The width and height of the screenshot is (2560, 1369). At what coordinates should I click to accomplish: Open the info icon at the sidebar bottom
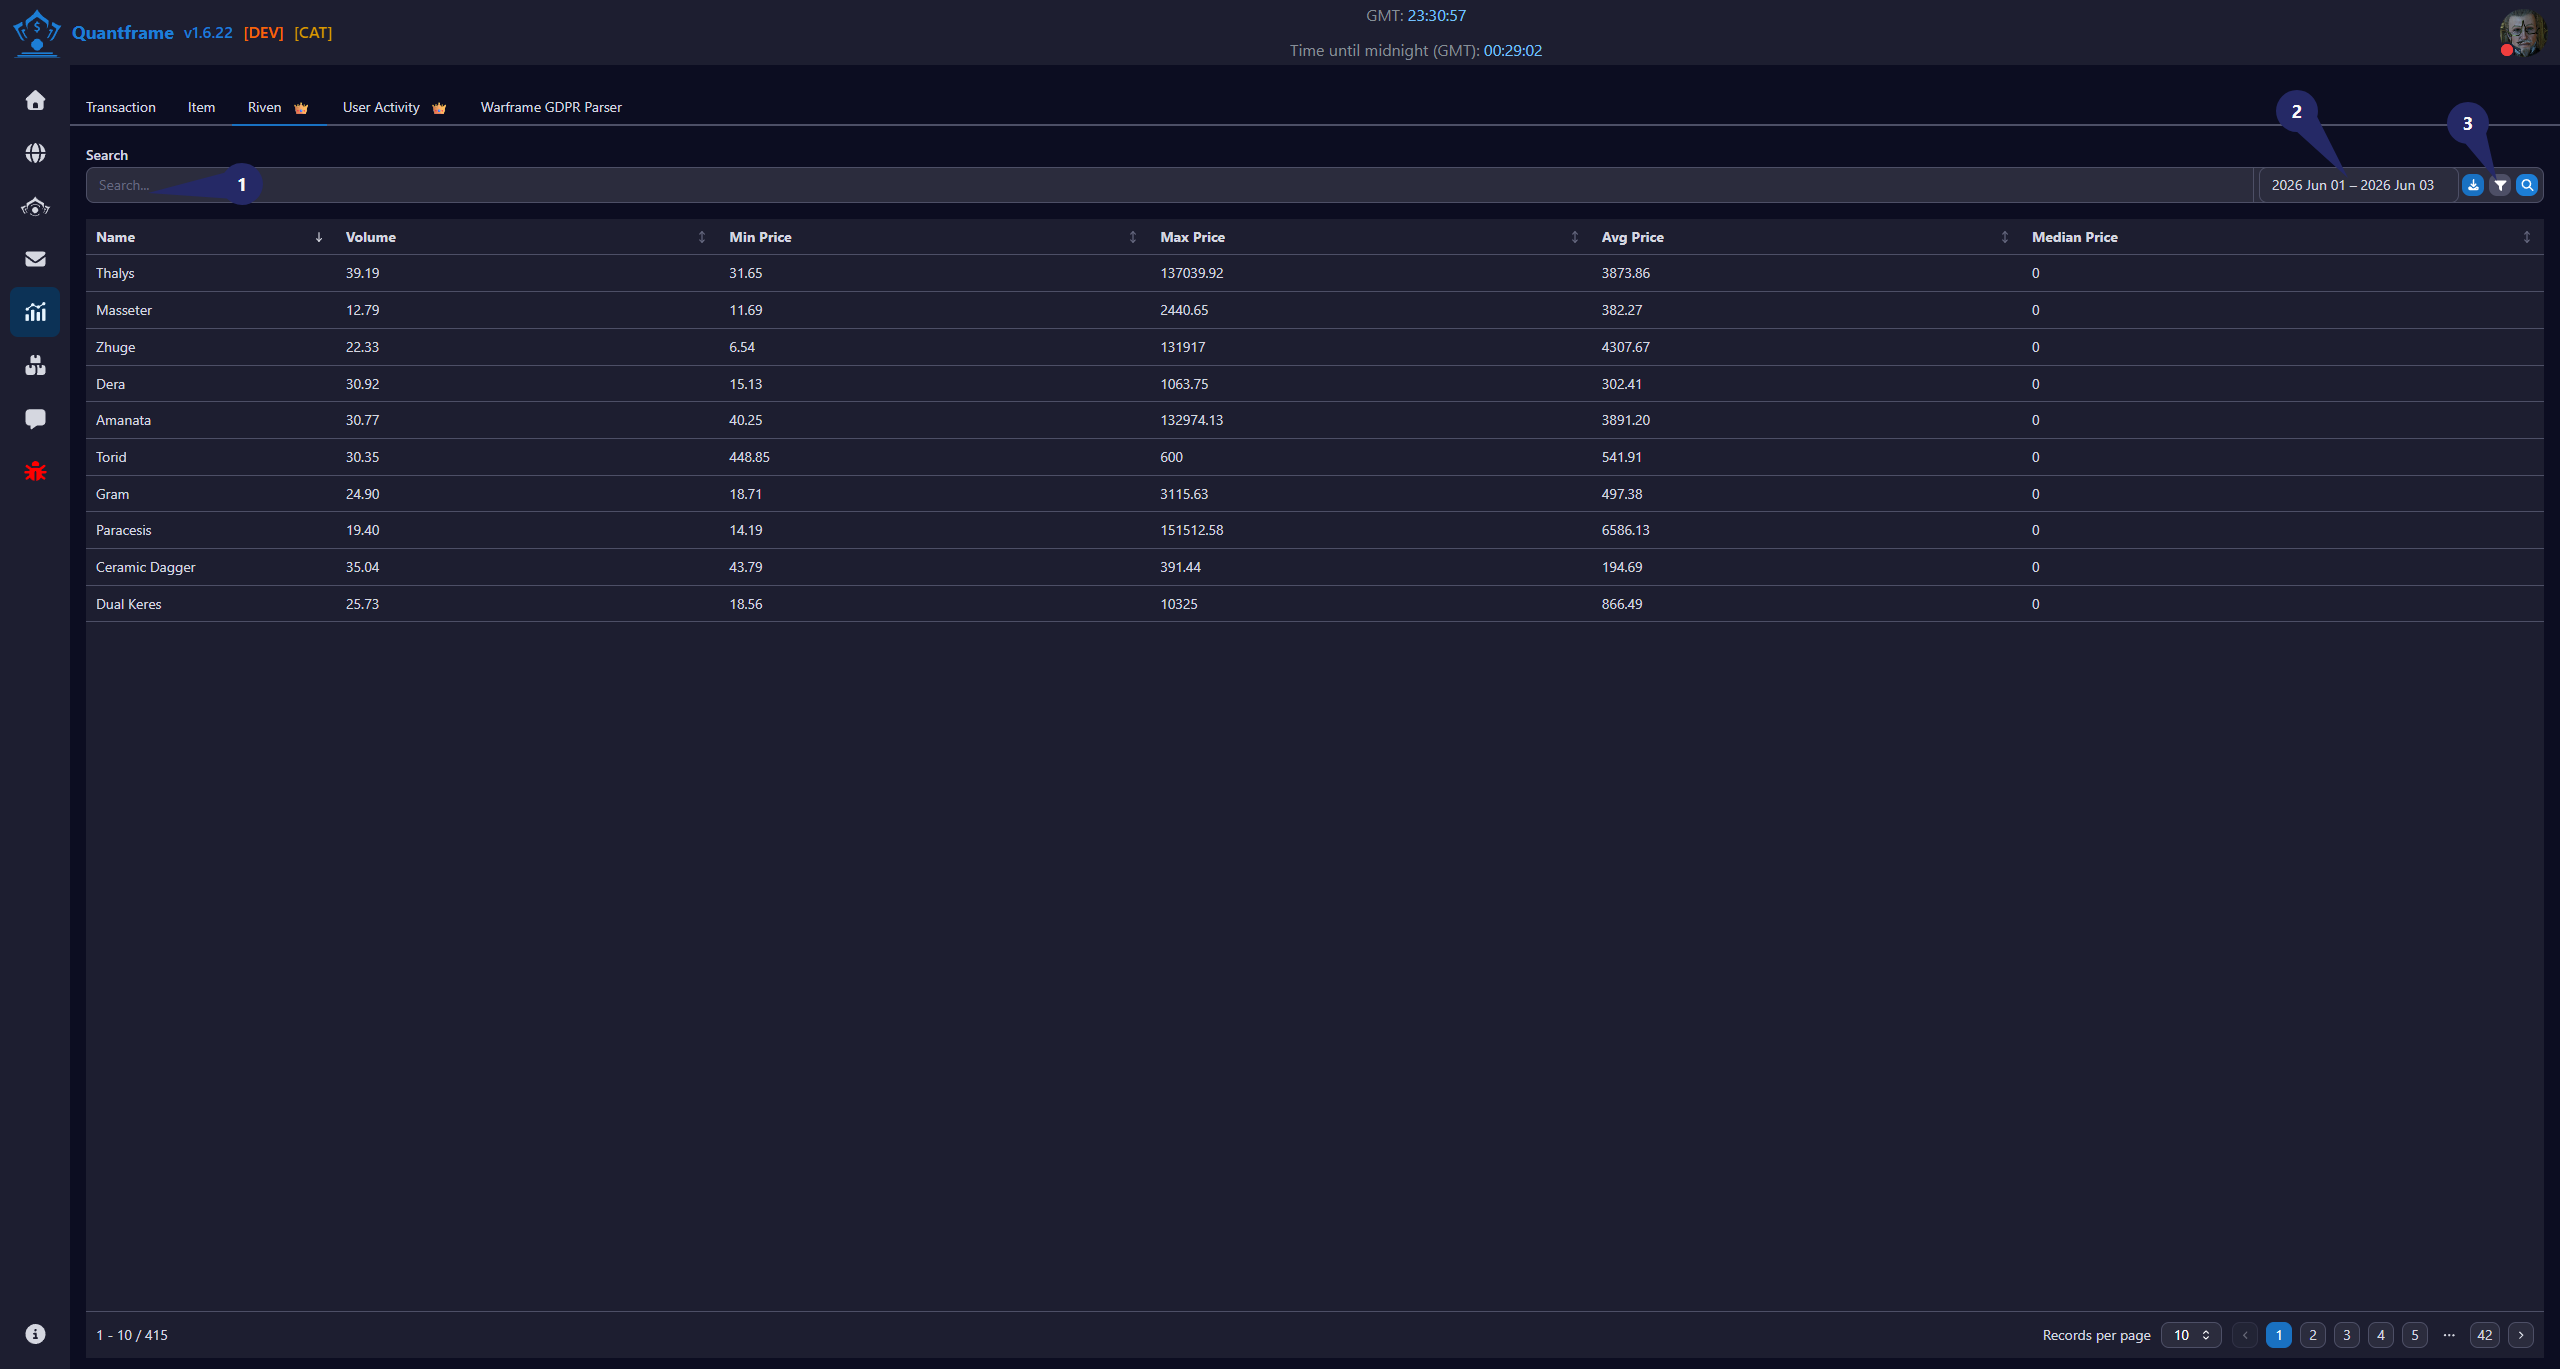coord(35,1334)
